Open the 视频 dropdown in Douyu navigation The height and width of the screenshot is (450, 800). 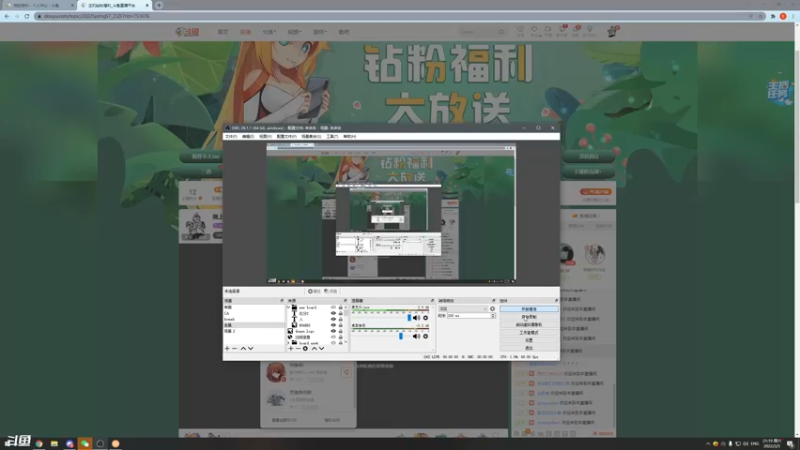pos(294,32)
